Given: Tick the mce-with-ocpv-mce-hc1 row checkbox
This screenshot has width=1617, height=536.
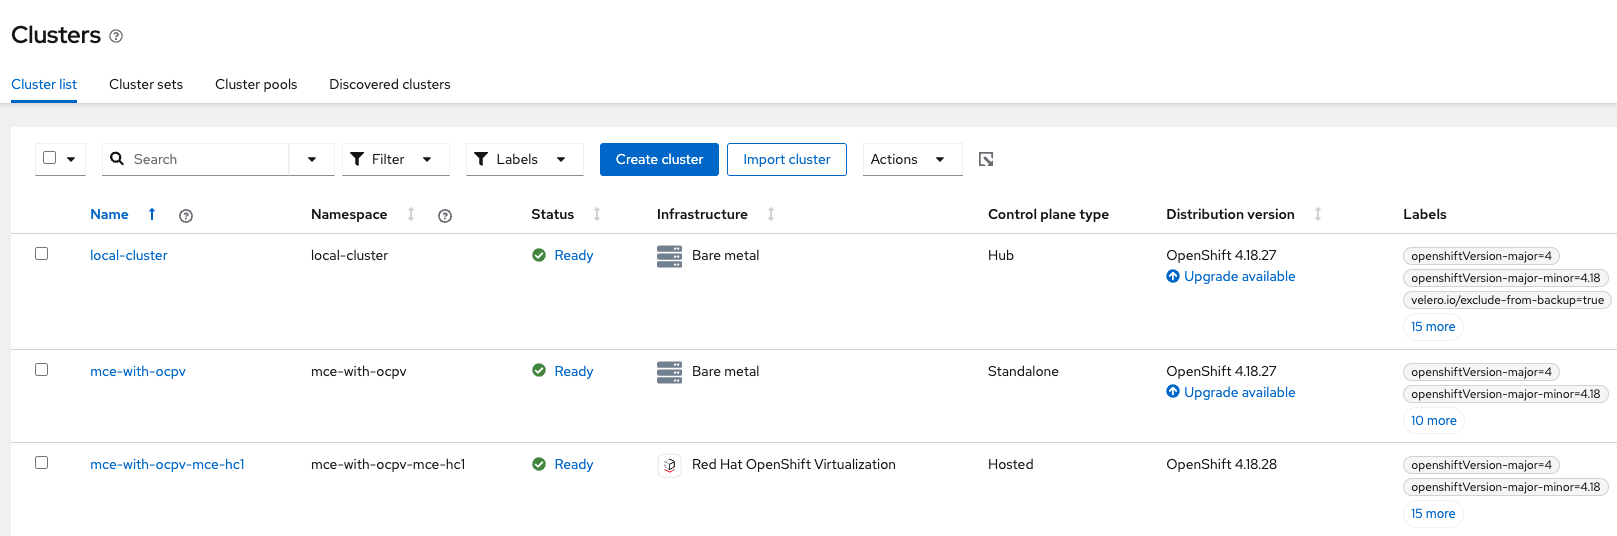Looking at the screenshot, I should (42, 463).
